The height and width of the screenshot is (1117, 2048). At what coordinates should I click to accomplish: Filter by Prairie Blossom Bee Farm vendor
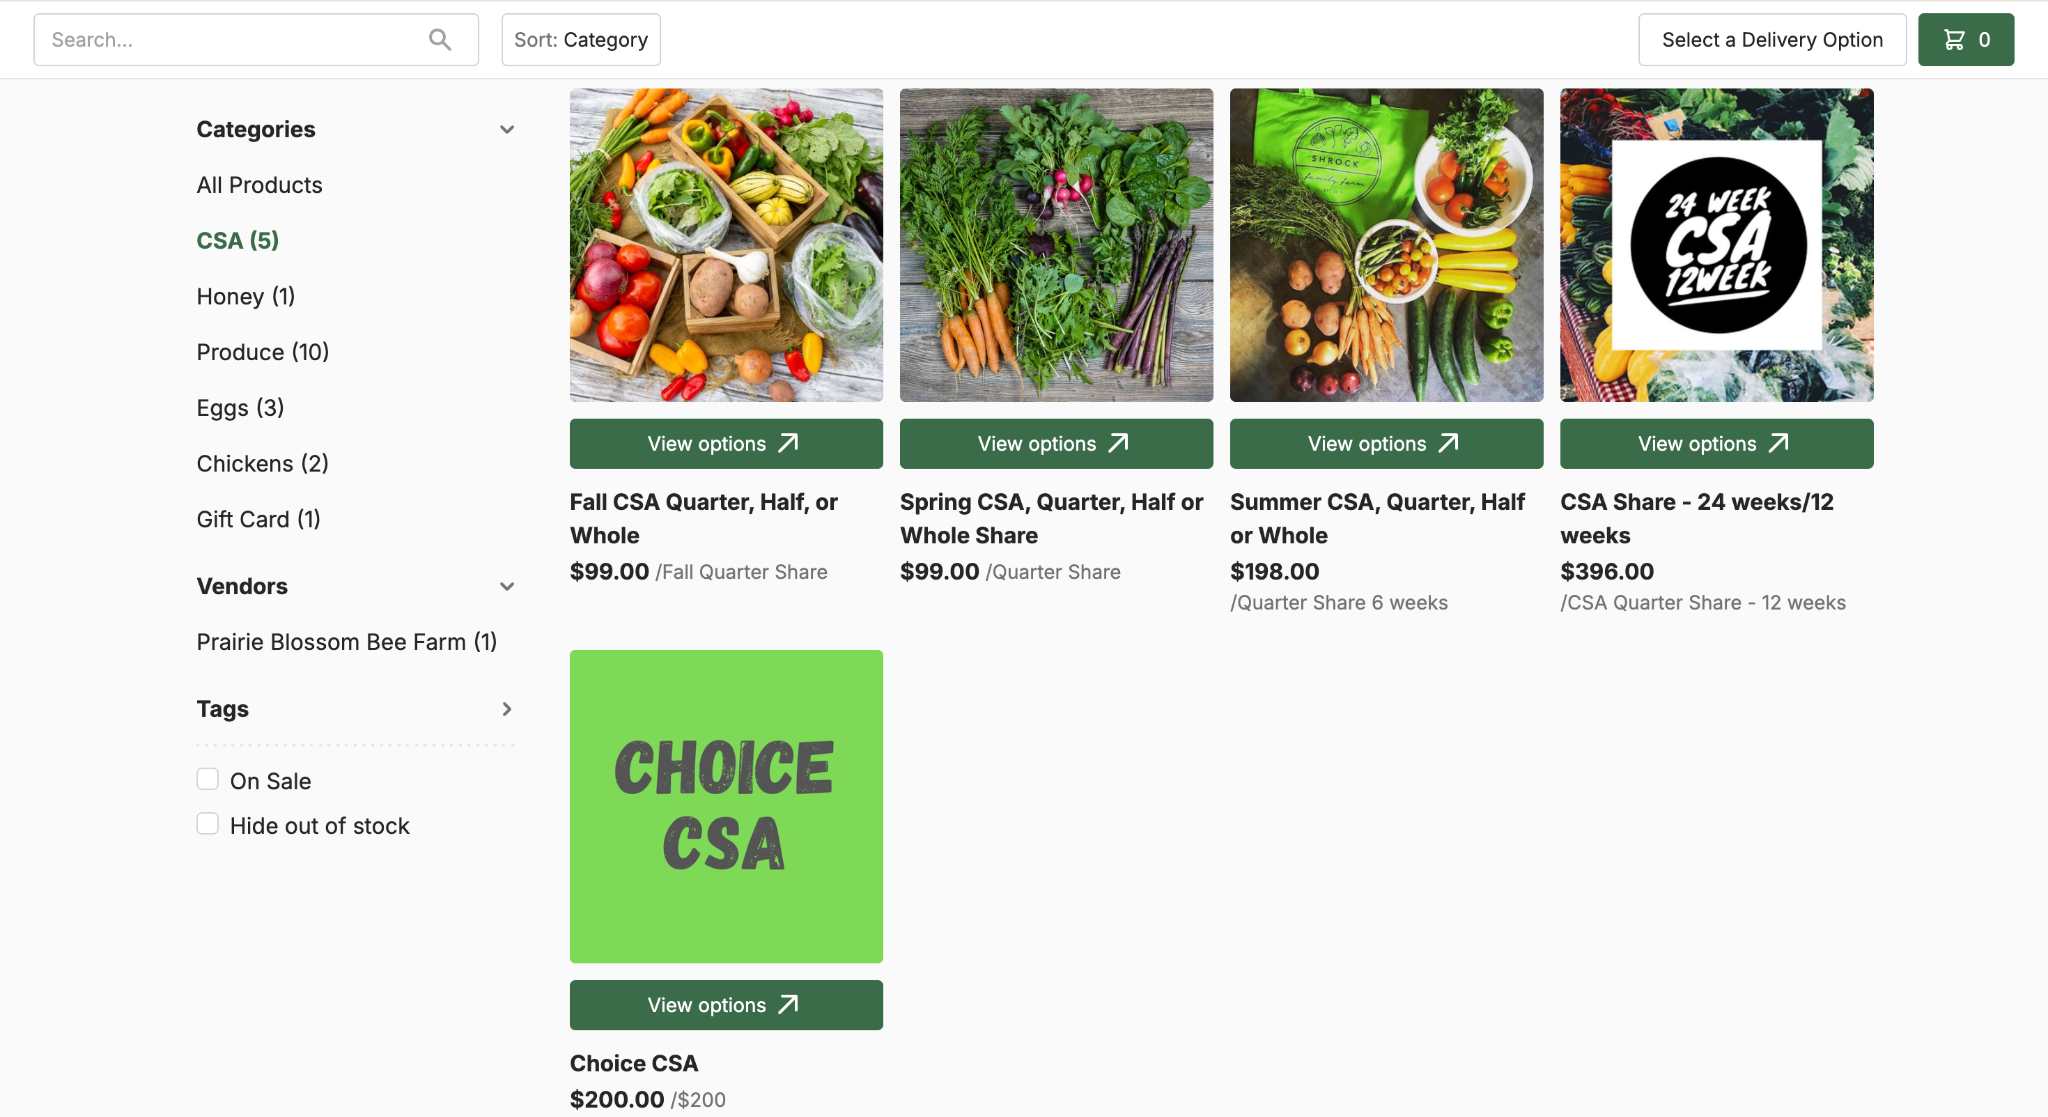coord(347,642)
